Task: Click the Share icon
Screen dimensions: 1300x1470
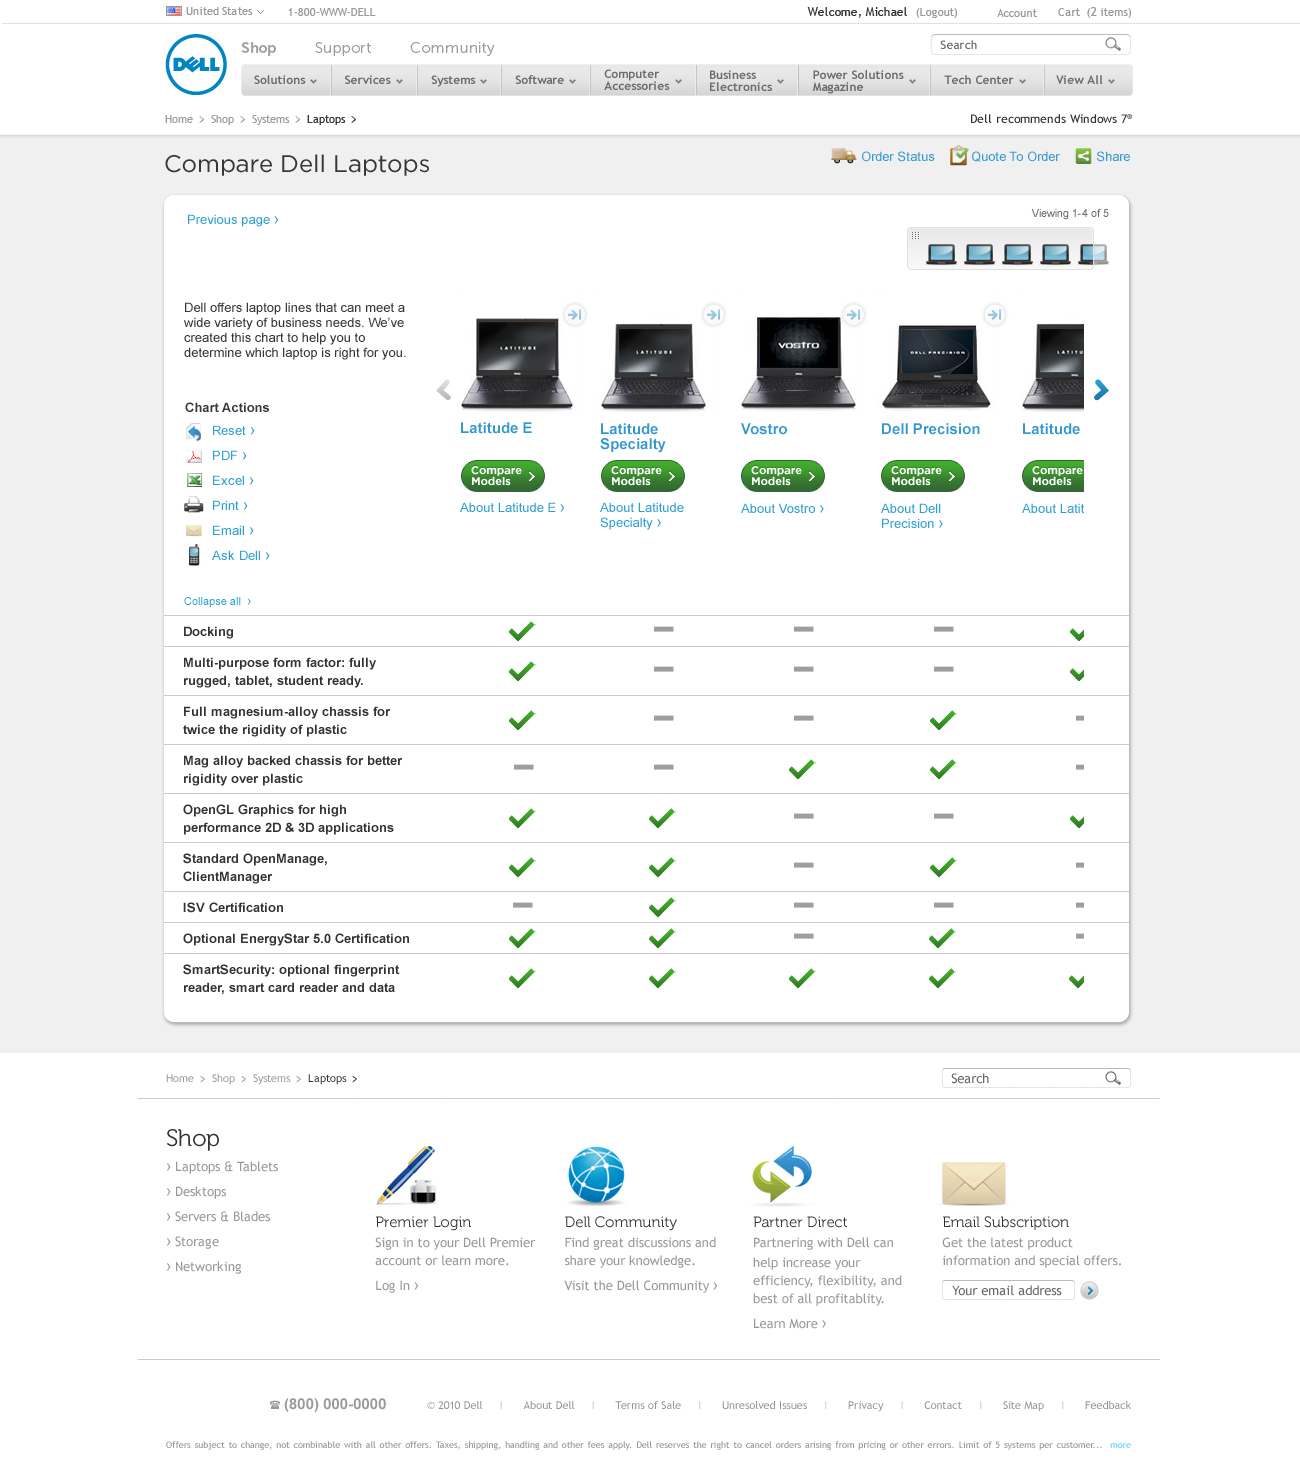Action: pyautogui.click(x=1083, y=156)
